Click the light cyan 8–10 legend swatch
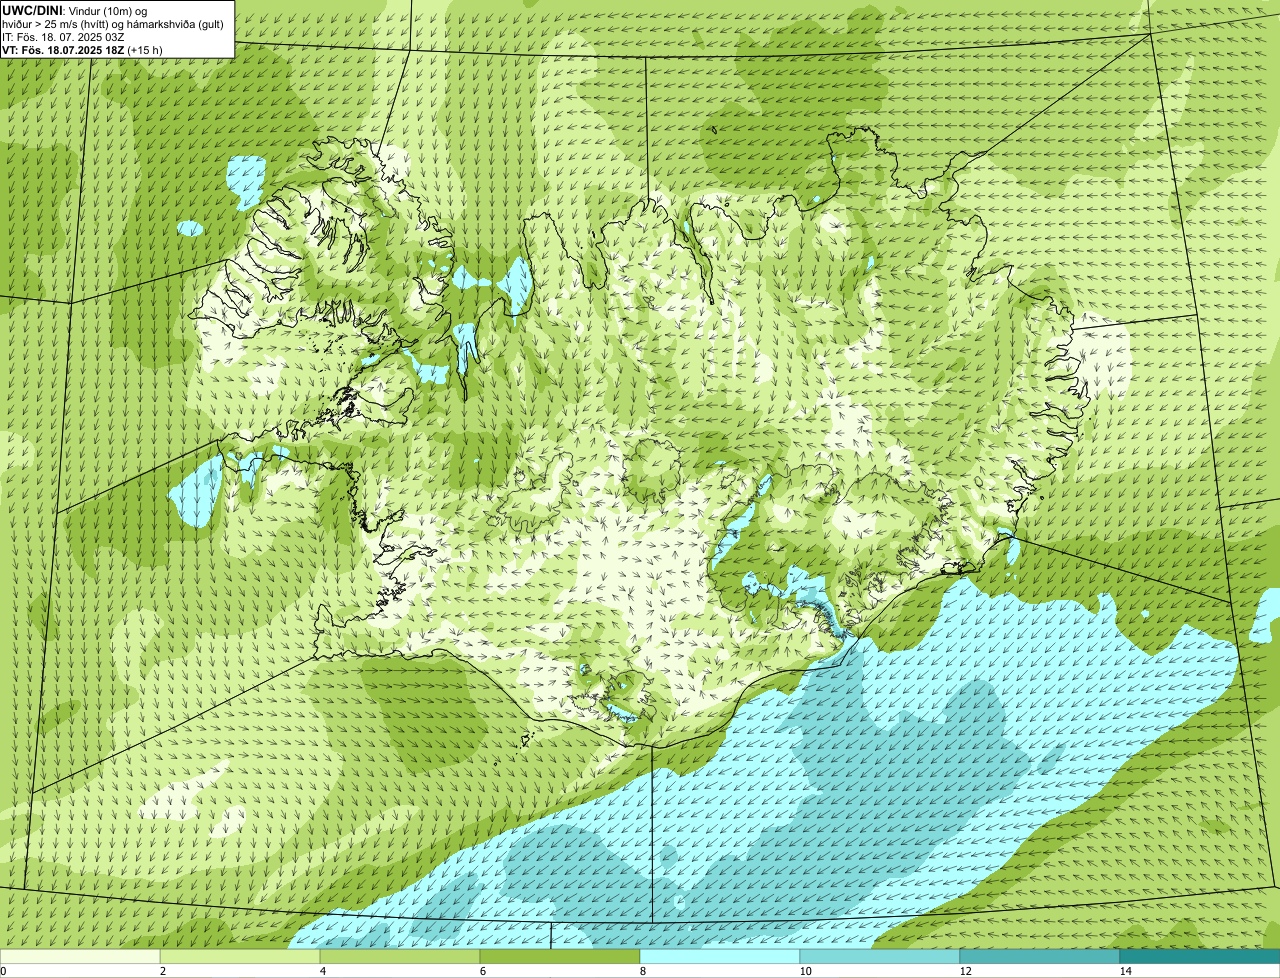This screenshot has width=1280, height=978. click(x=720, y=956)
